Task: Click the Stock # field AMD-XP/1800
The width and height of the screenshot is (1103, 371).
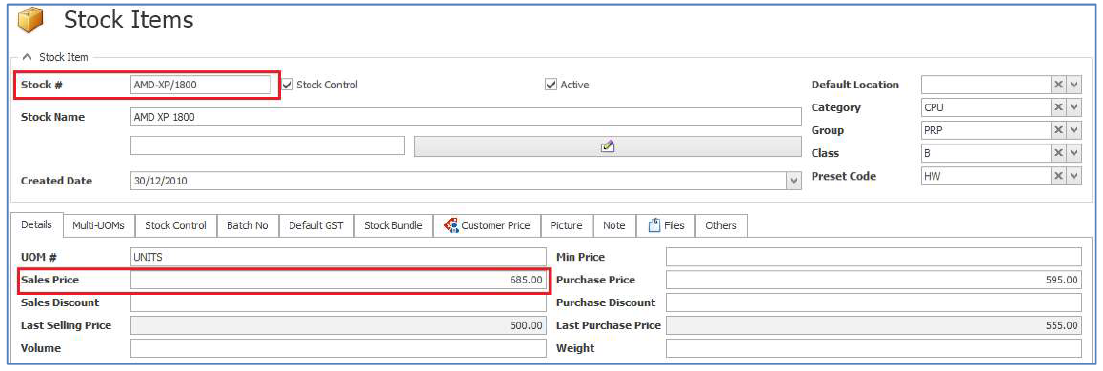Action: 200,84
